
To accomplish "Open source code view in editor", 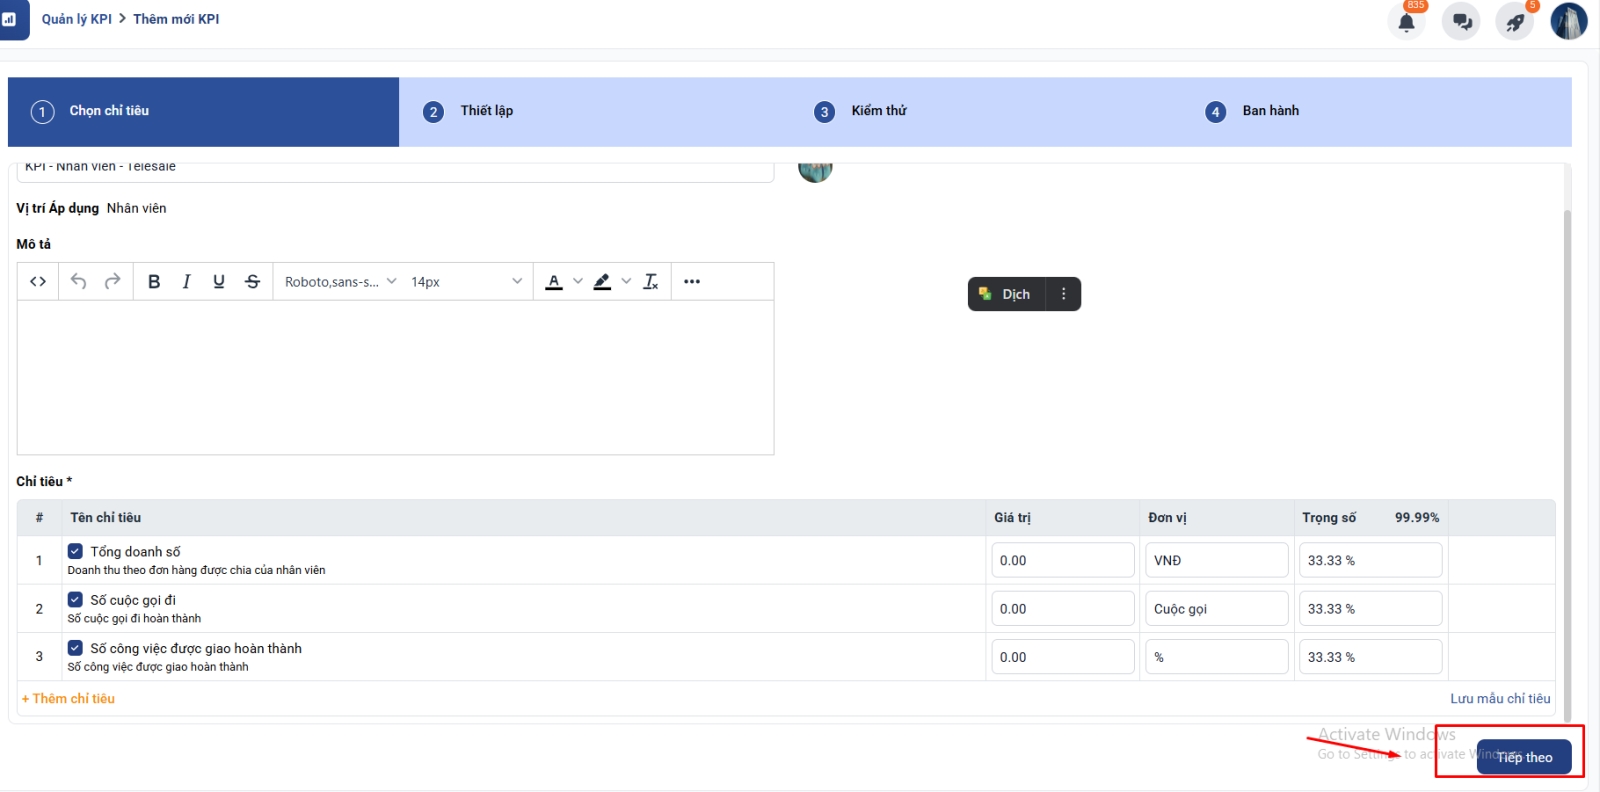I will pyautogui.click(x=38, y=282).
